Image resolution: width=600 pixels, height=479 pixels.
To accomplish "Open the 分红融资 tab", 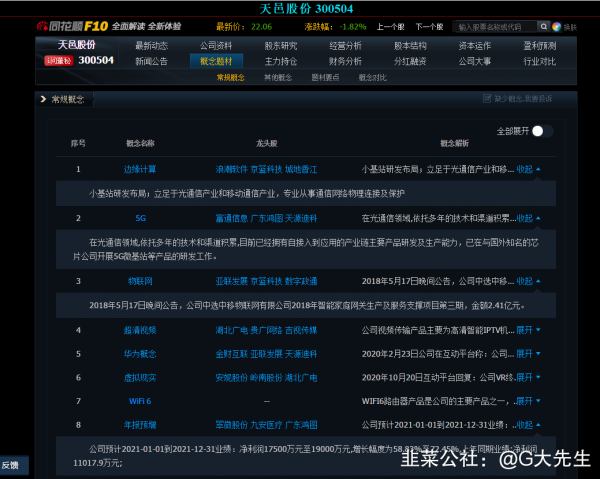I will coord(410,61).
